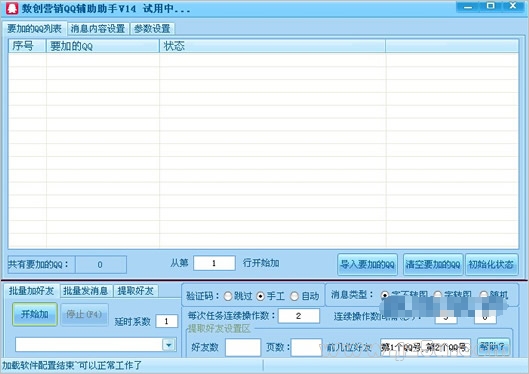Maximize the window from the title bar
Screen dimensions: 529x374
[x=491, y=6]
